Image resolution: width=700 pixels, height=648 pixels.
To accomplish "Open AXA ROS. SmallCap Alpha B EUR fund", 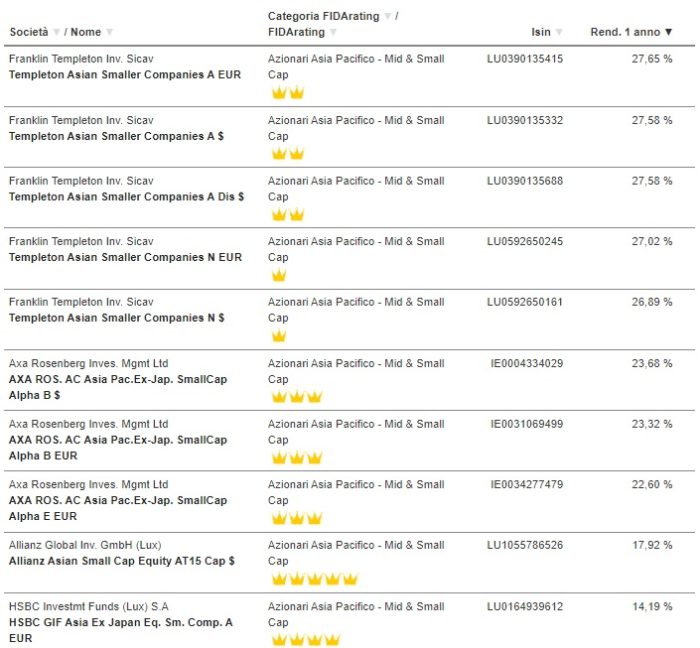I will (x=118, y=448).
